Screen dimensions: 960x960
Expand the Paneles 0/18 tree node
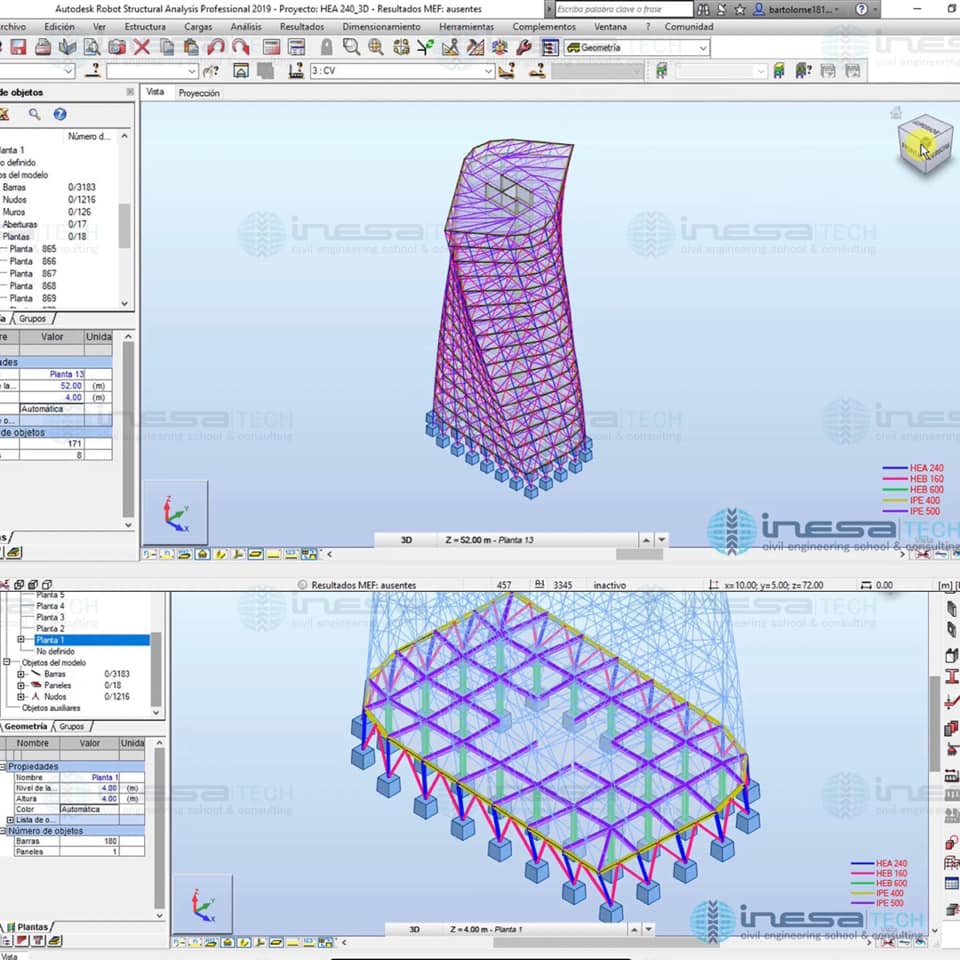pyautogui.click(x=21, y=686)
